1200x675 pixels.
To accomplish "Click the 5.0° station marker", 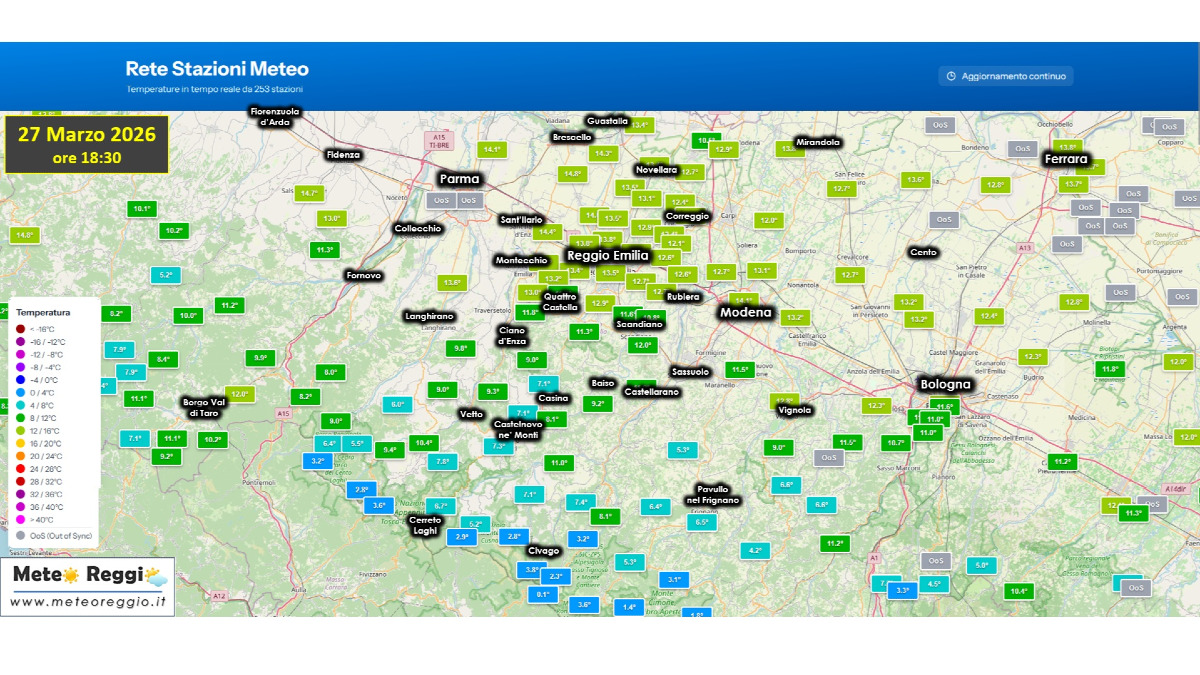I will click(981, 566).
